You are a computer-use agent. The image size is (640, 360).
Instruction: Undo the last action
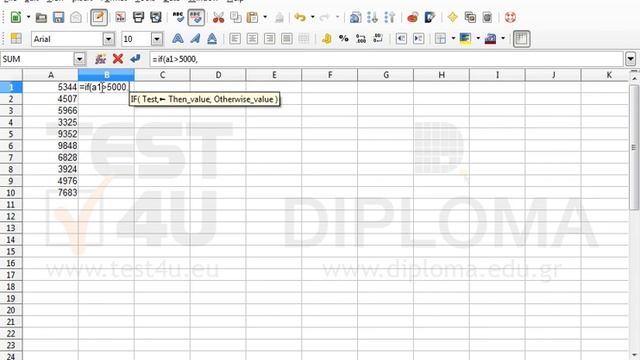300,18
